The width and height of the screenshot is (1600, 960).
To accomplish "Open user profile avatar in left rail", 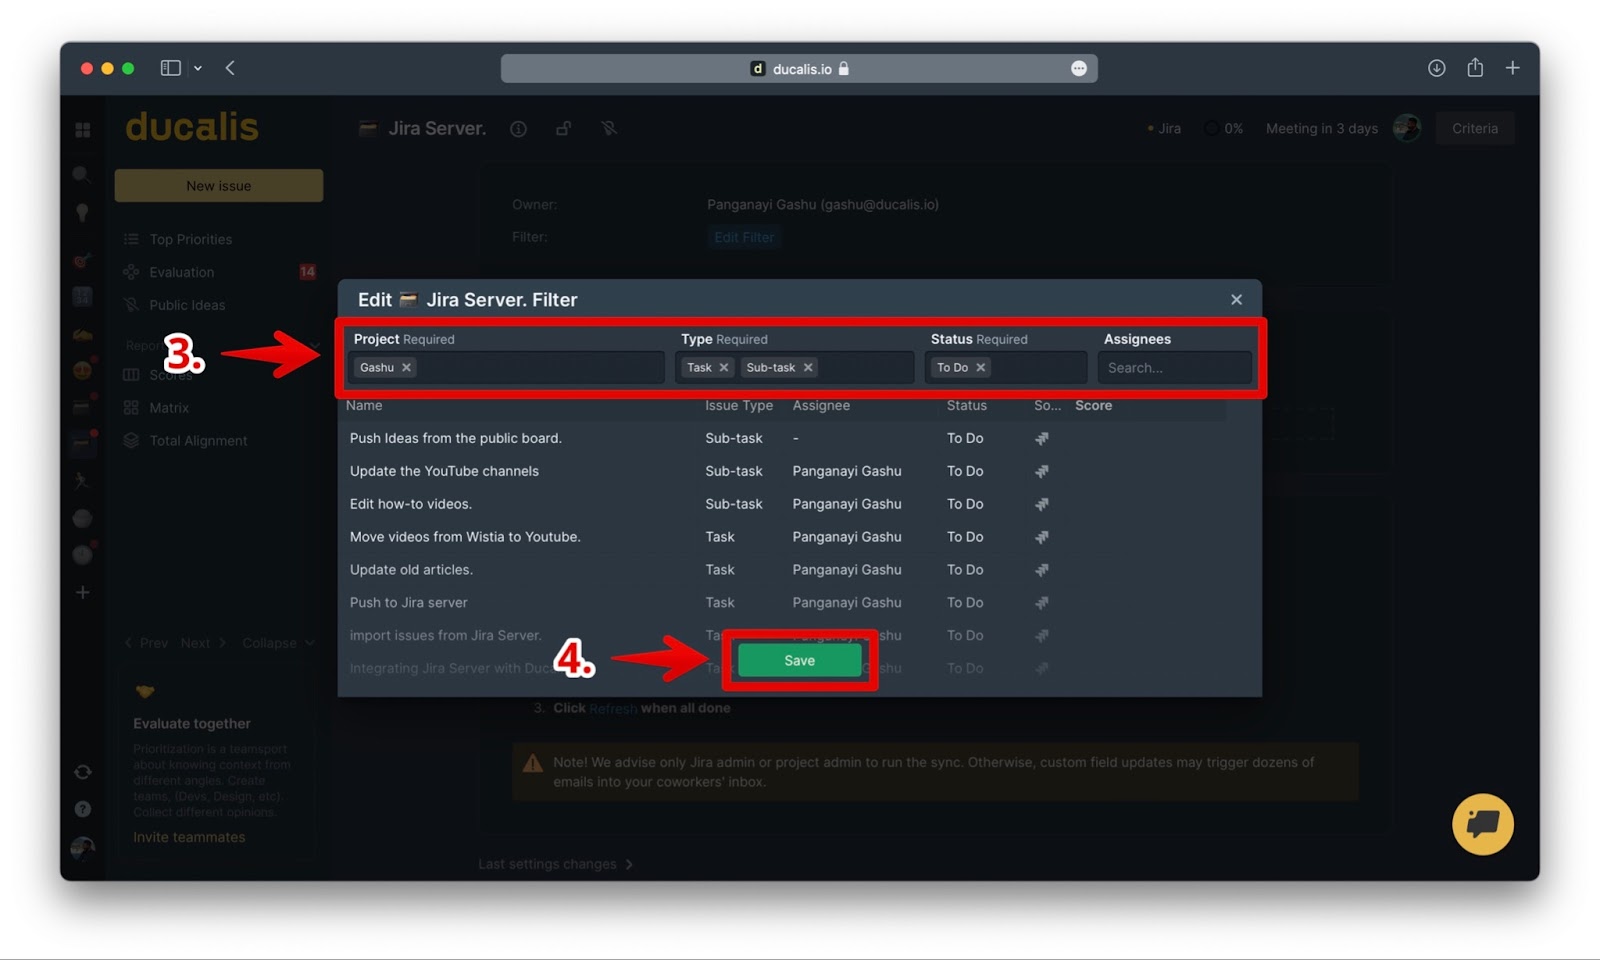I will tap(83, 848).
